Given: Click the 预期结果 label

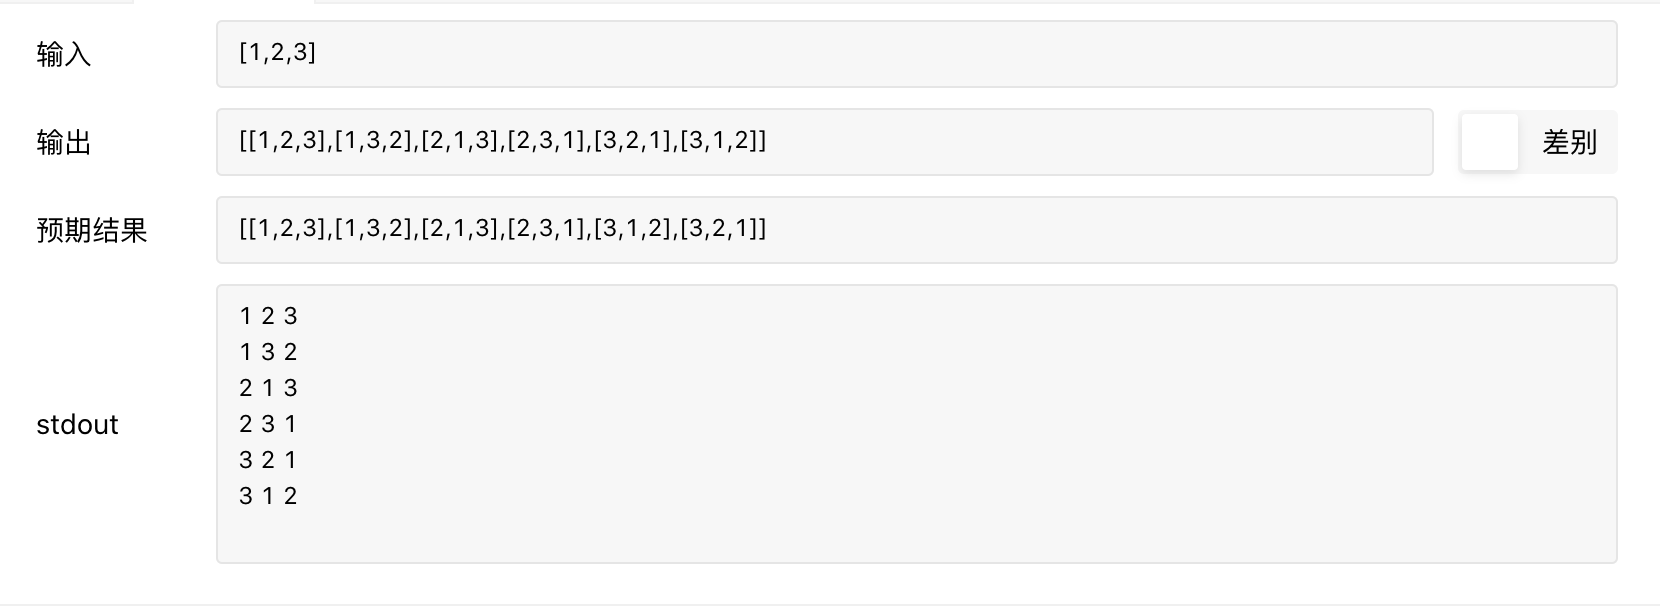Looking at the screenshot, I should pyautogui.click(x=92, y=231).
